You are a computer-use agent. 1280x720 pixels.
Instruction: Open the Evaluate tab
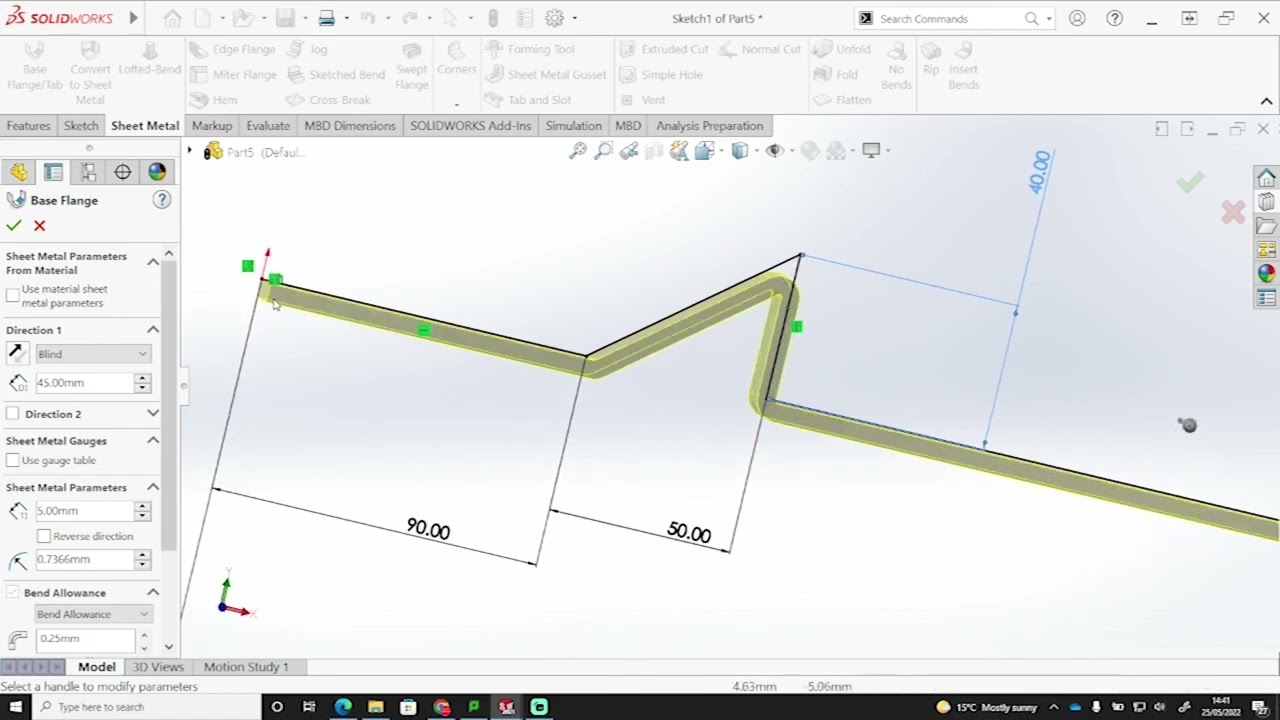click(268, 126)
